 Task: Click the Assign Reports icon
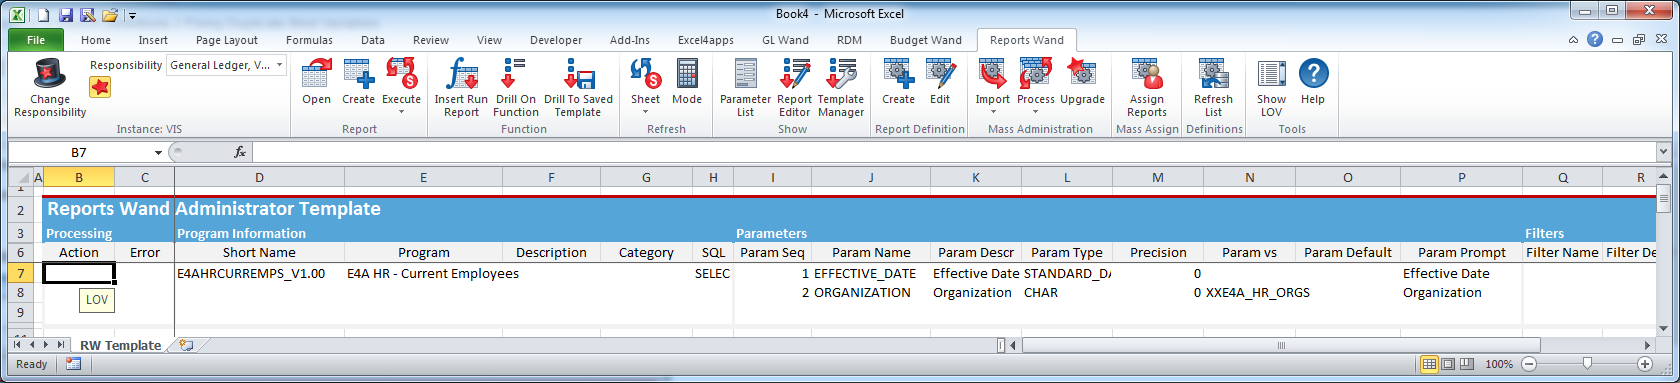pyautogui.click(x=1147, y=74)
